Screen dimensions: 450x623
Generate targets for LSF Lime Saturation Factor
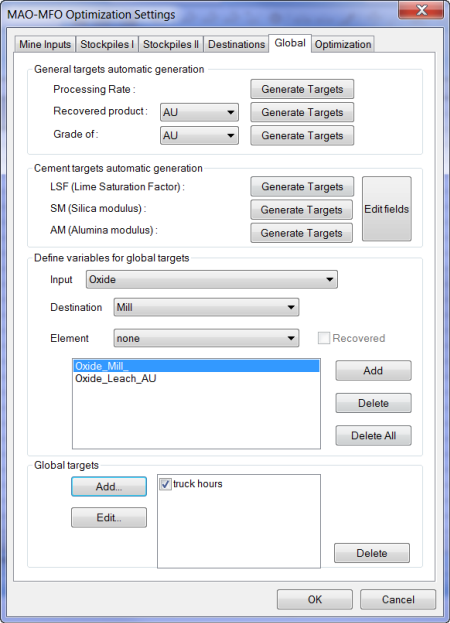click(302, 187)
